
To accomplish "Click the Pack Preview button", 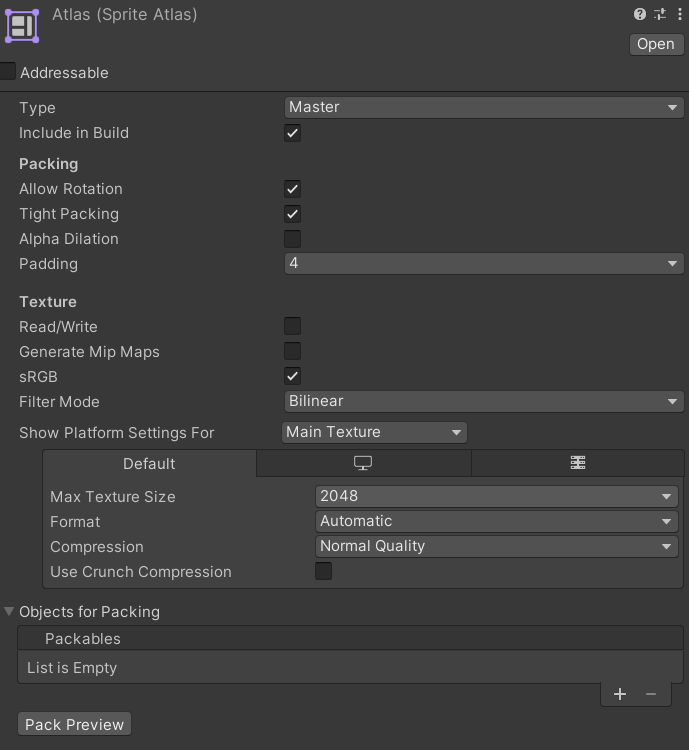I will tap(74, 724).
